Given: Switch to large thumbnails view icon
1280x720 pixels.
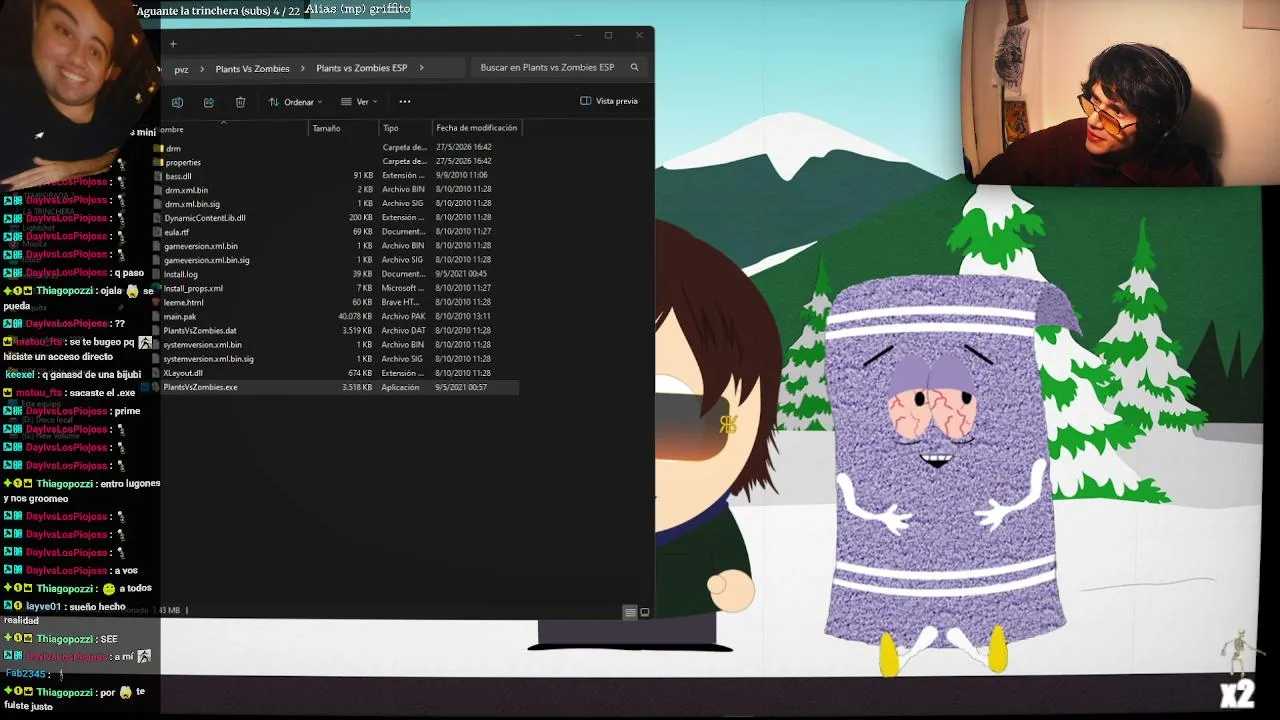Looking at the screenshot, I should click(x=645, y=612).
